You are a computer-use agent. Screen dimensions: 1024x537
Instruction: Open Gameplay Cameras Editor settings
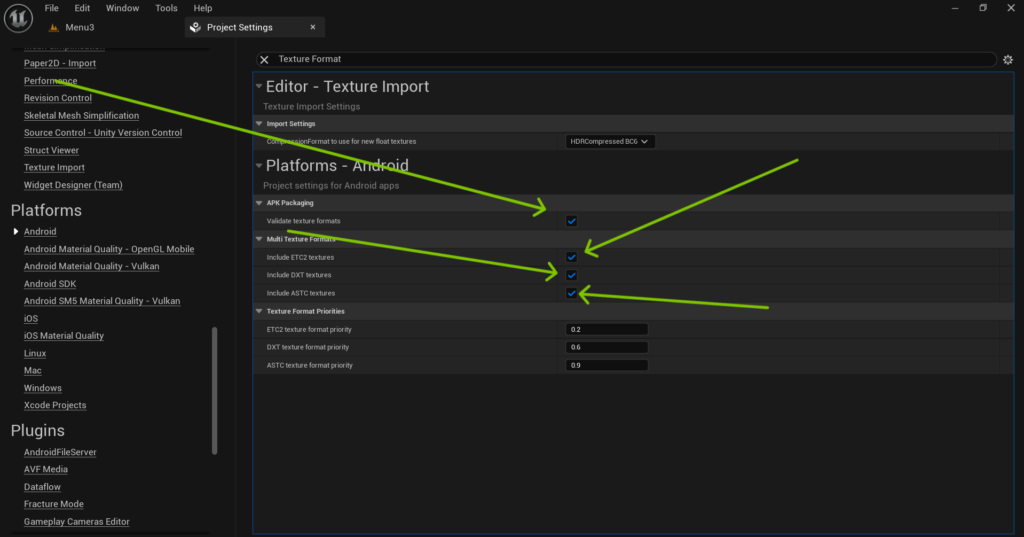(x=76, y=521)
